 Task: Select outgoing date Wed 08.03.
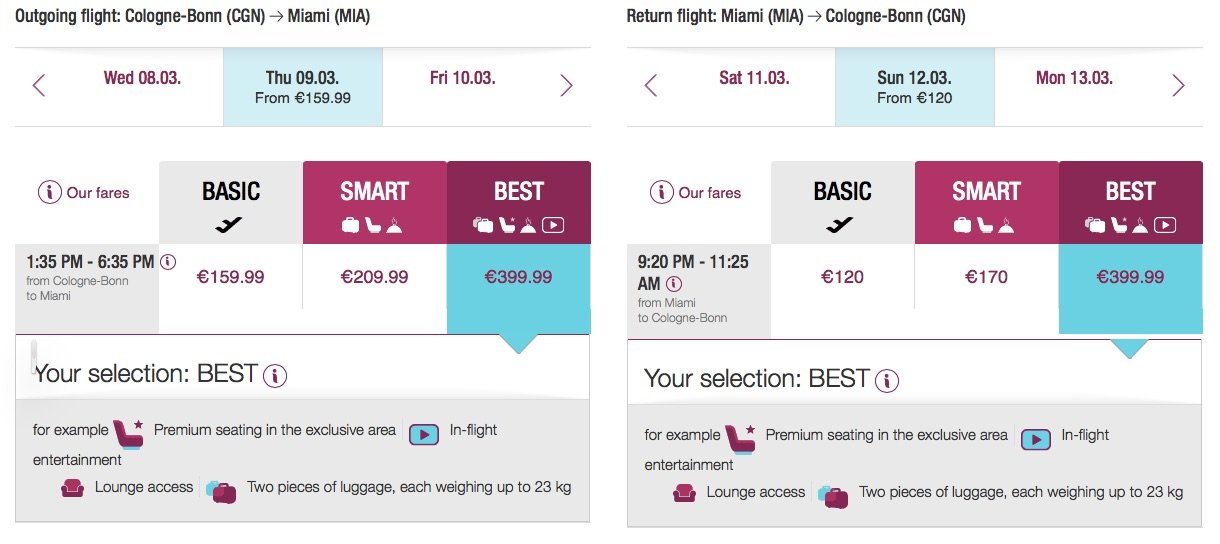point(143,78)
